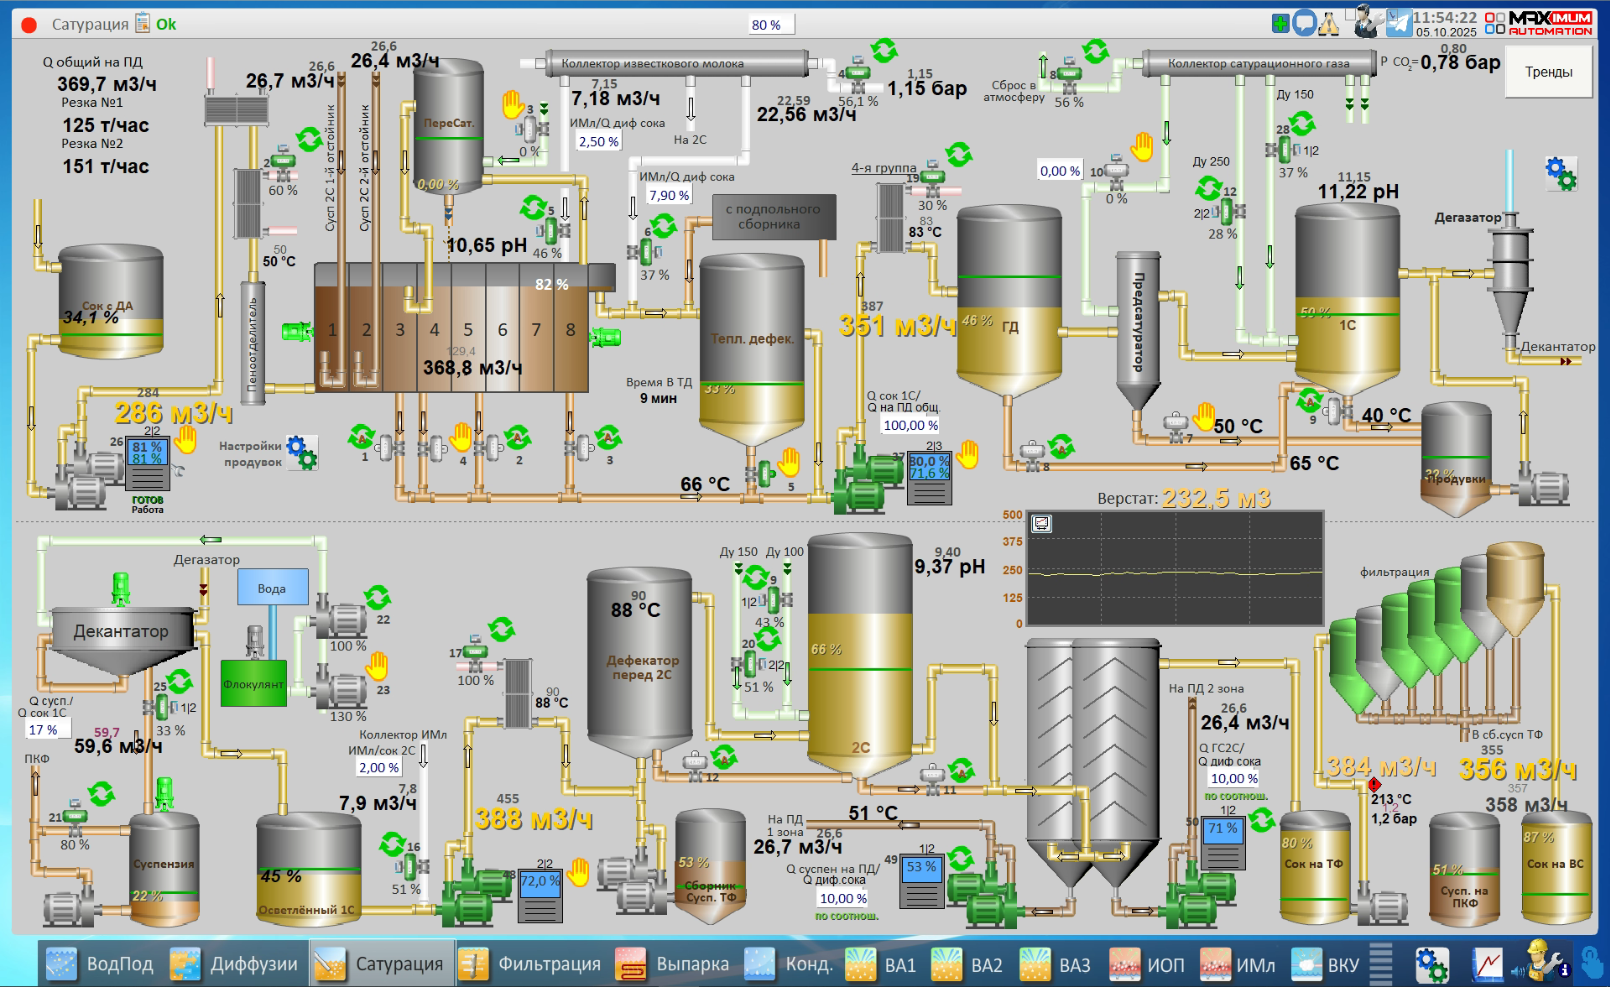Screen dimensions: 1610x987
Task: Open the trend chart icon in bottom bar
Action: coord(1487,964)
